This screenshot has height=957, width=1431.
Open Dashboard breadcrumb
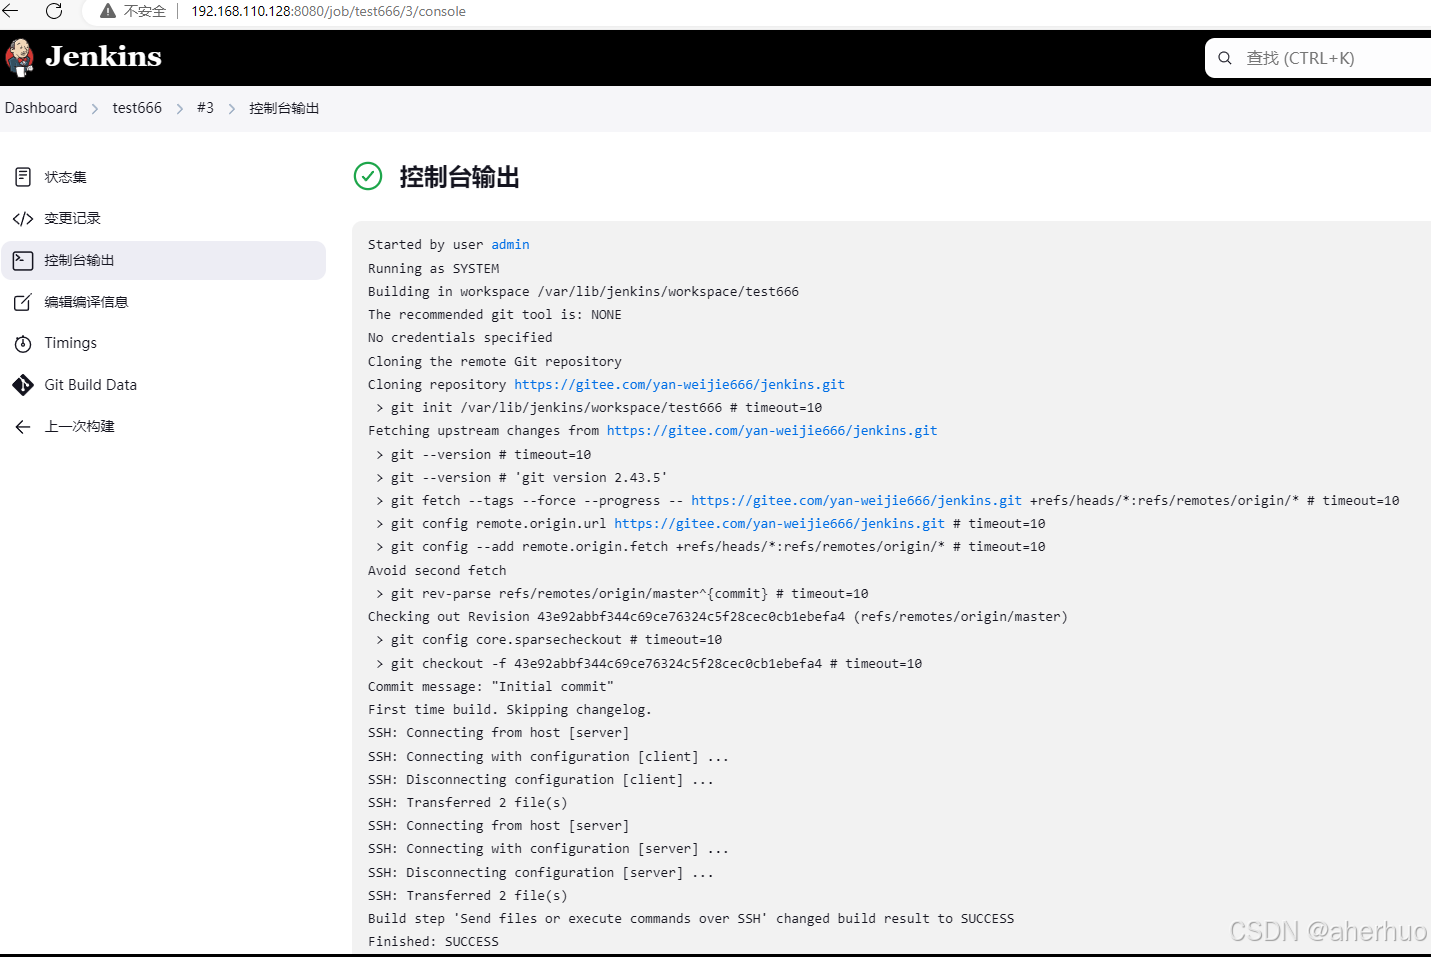[x=41, y=108]
